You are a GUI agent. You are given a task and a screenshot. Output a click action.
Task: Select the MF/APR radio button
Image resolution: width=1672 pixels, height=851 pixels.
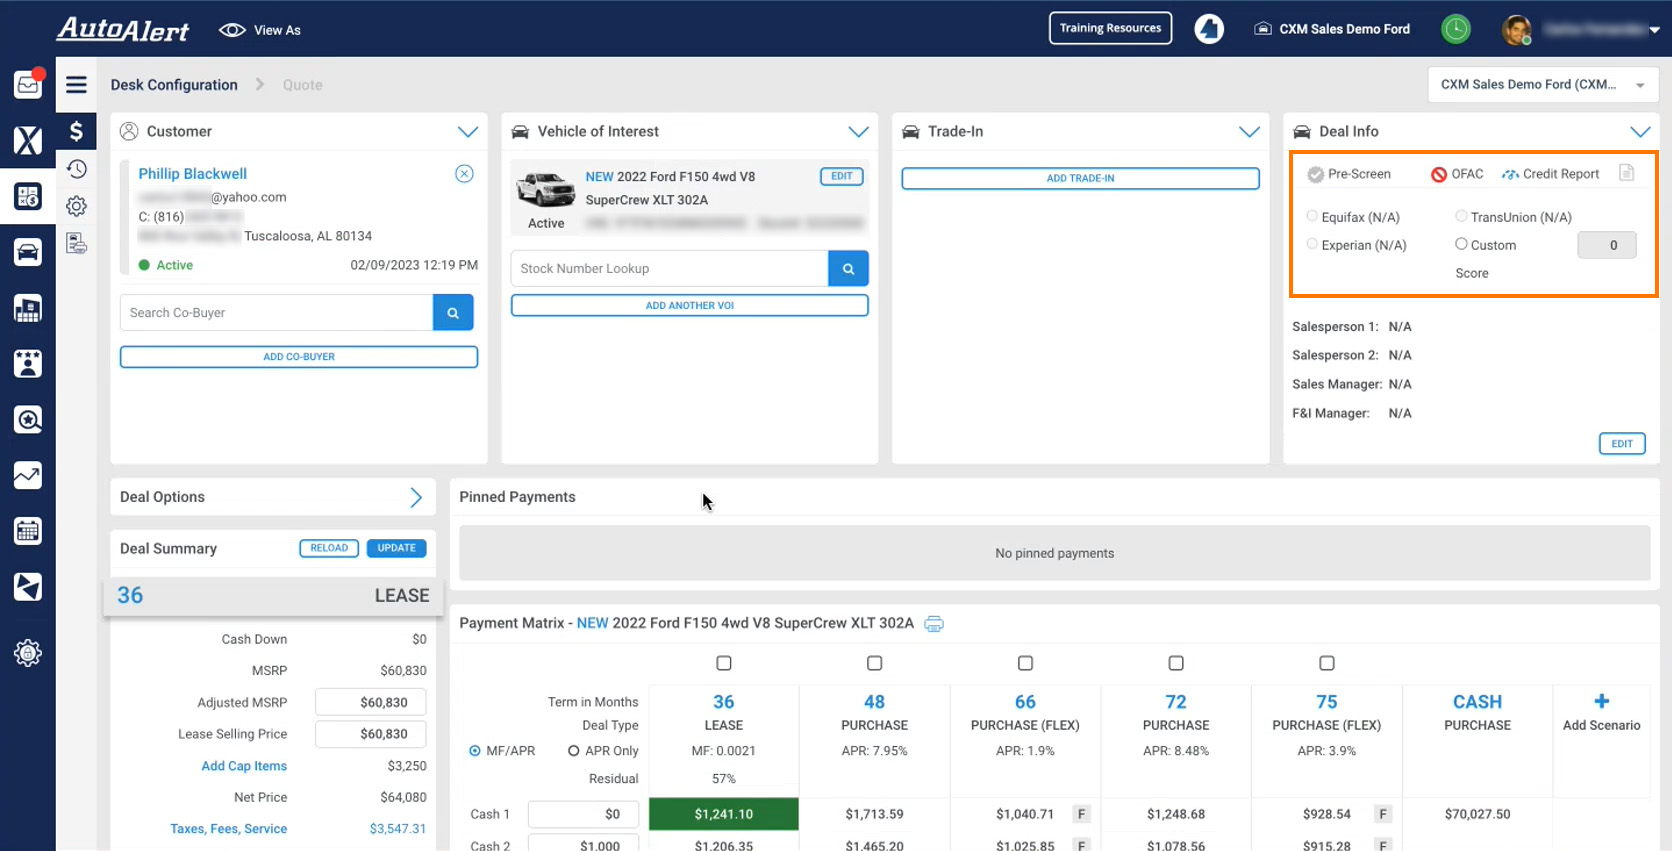475,751
